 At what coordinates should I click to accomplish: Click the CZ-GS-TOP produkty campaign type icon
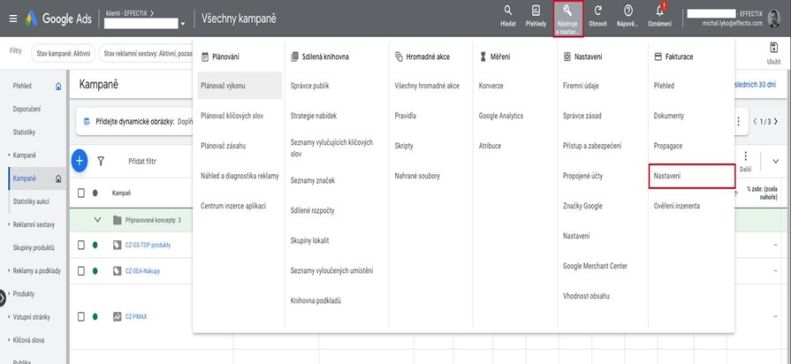coord(117,245)
